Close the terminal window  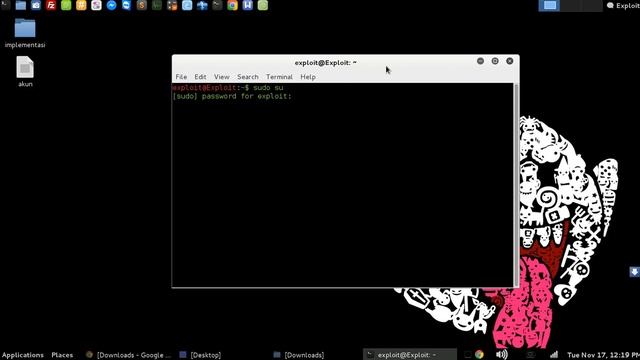tap(510, 61)
